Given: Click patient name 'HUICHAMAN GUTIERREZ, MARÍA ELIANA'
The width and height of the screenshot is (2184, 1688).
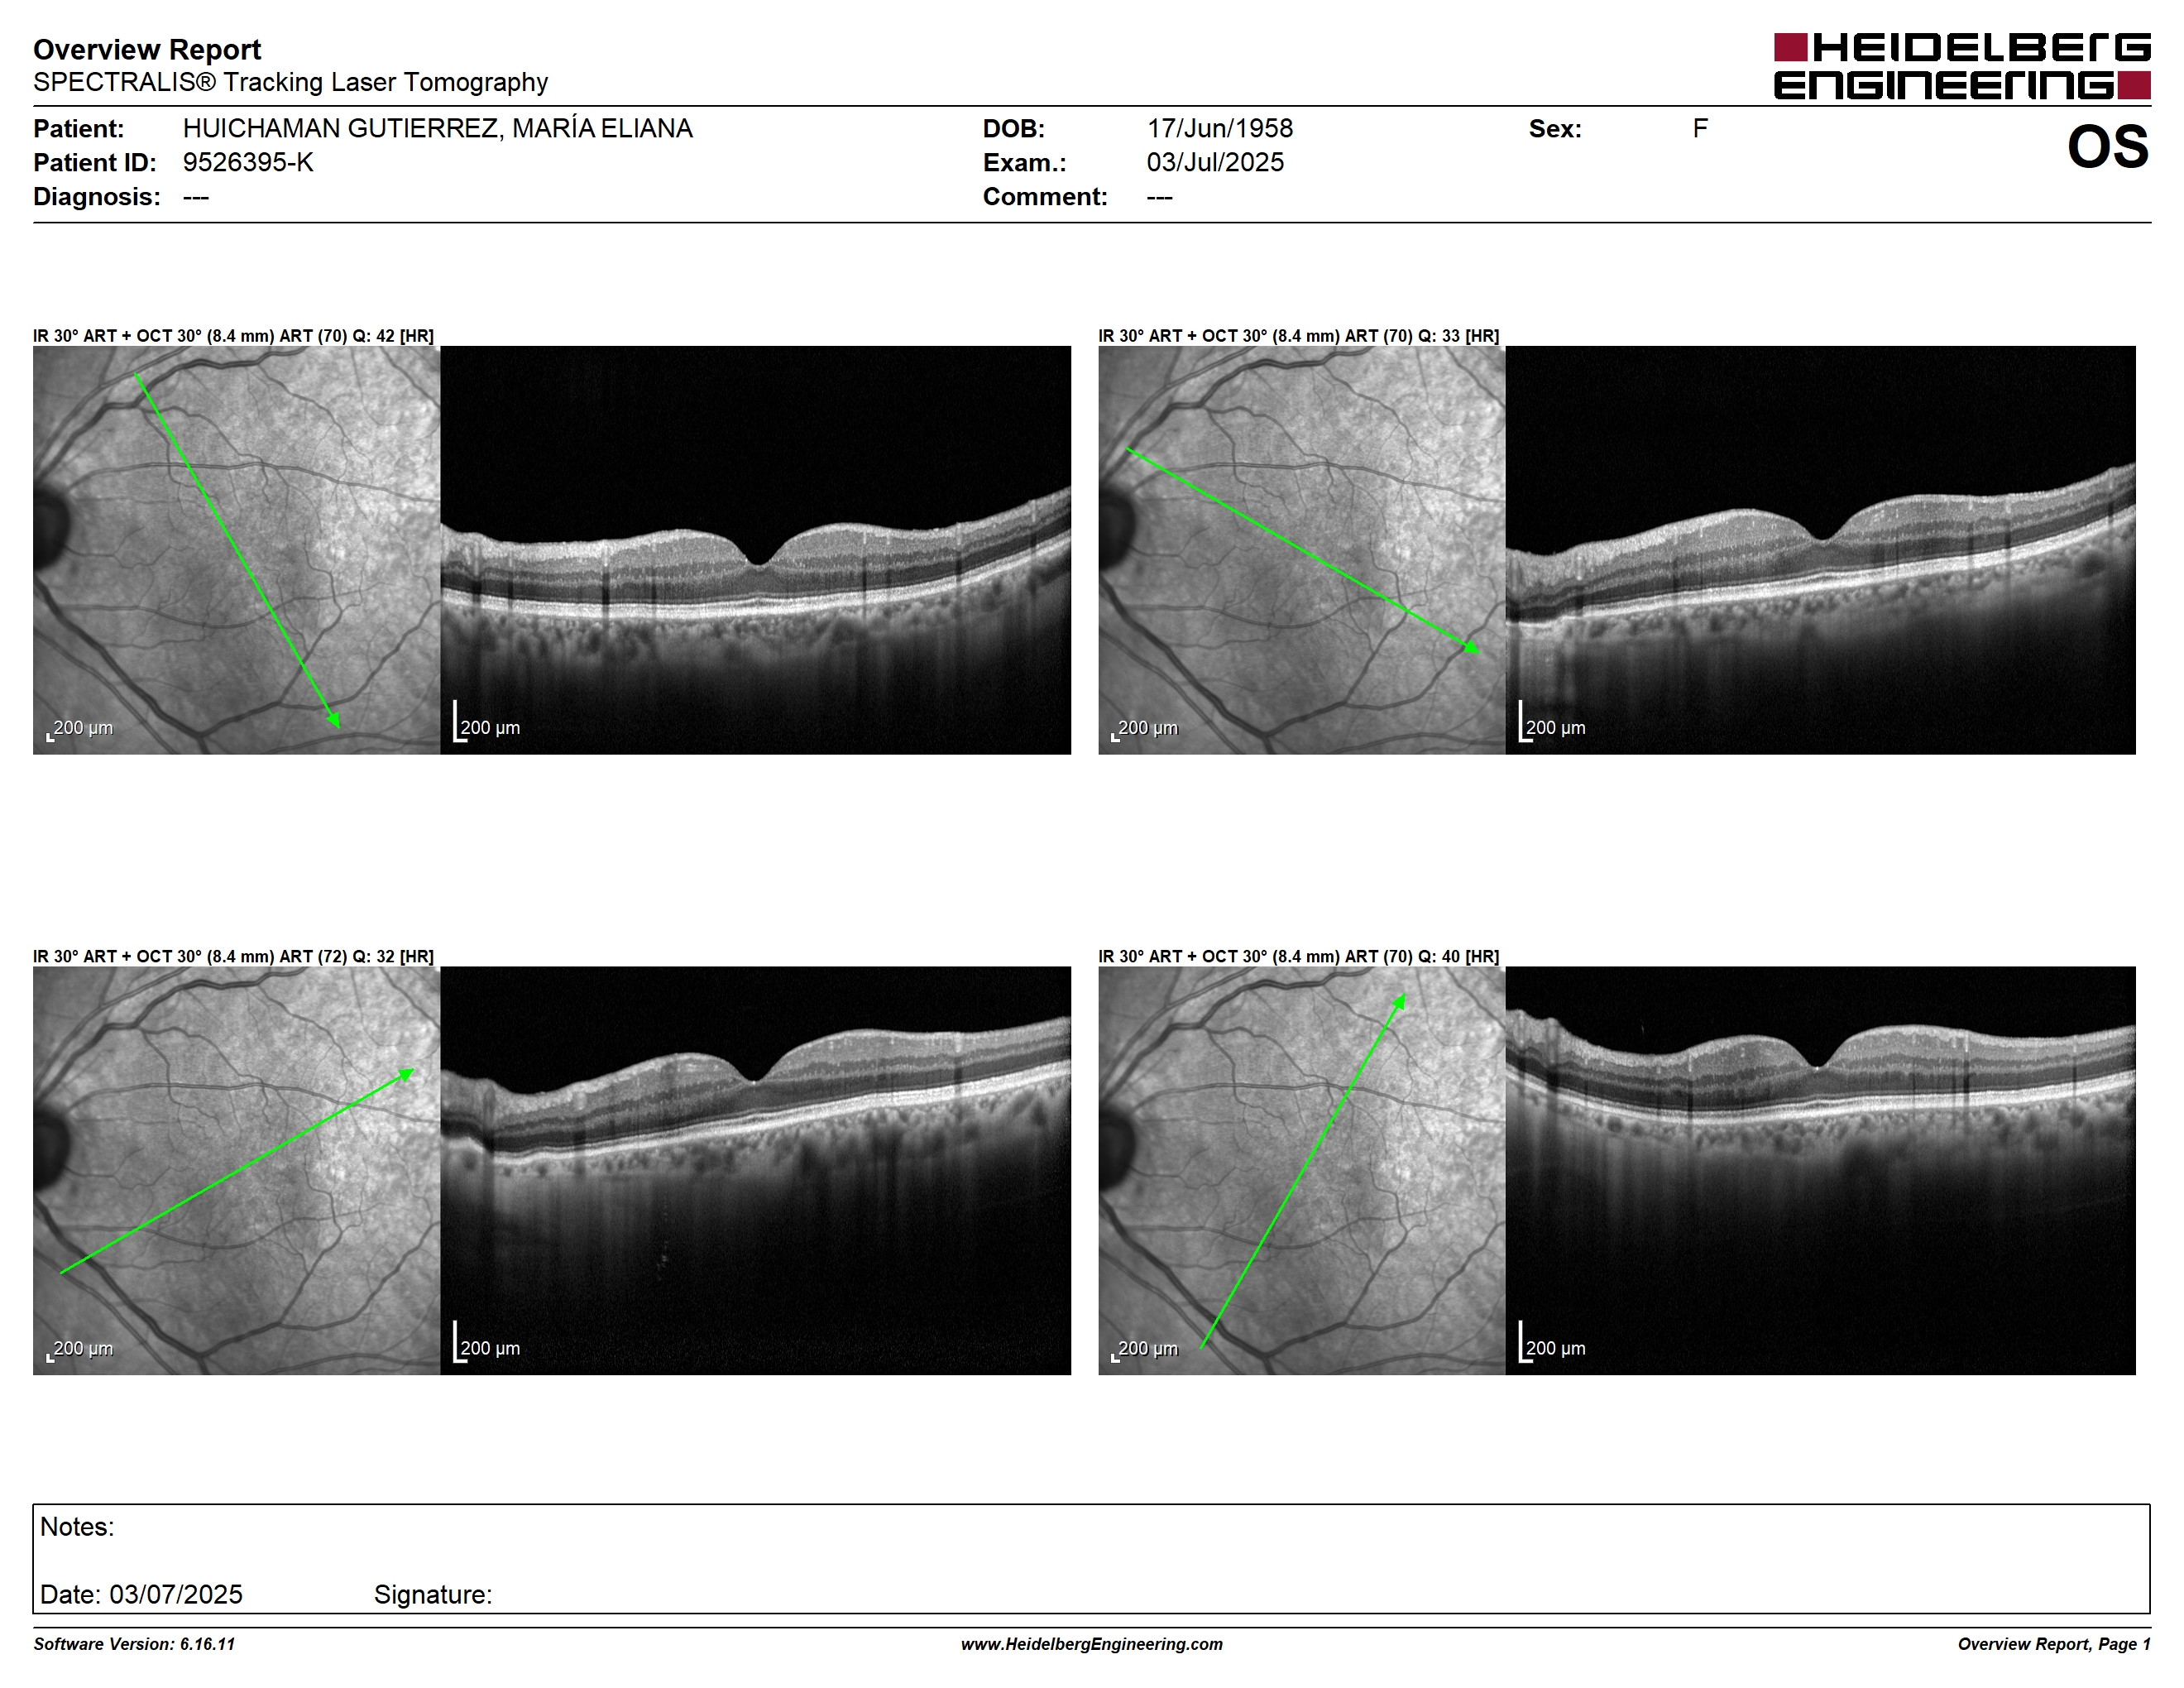Looking at the screenshot, I should 437,128.
